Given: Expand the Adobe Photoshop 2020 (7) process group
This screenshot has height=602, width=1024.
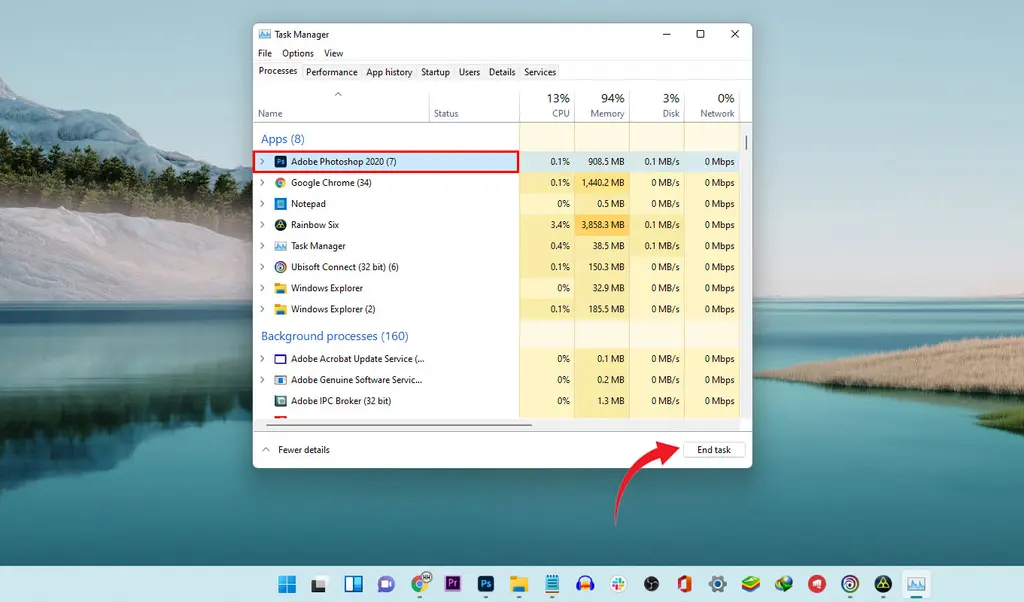Looking at the screenshot, I should pyautogui.click(x=263, y=161).
